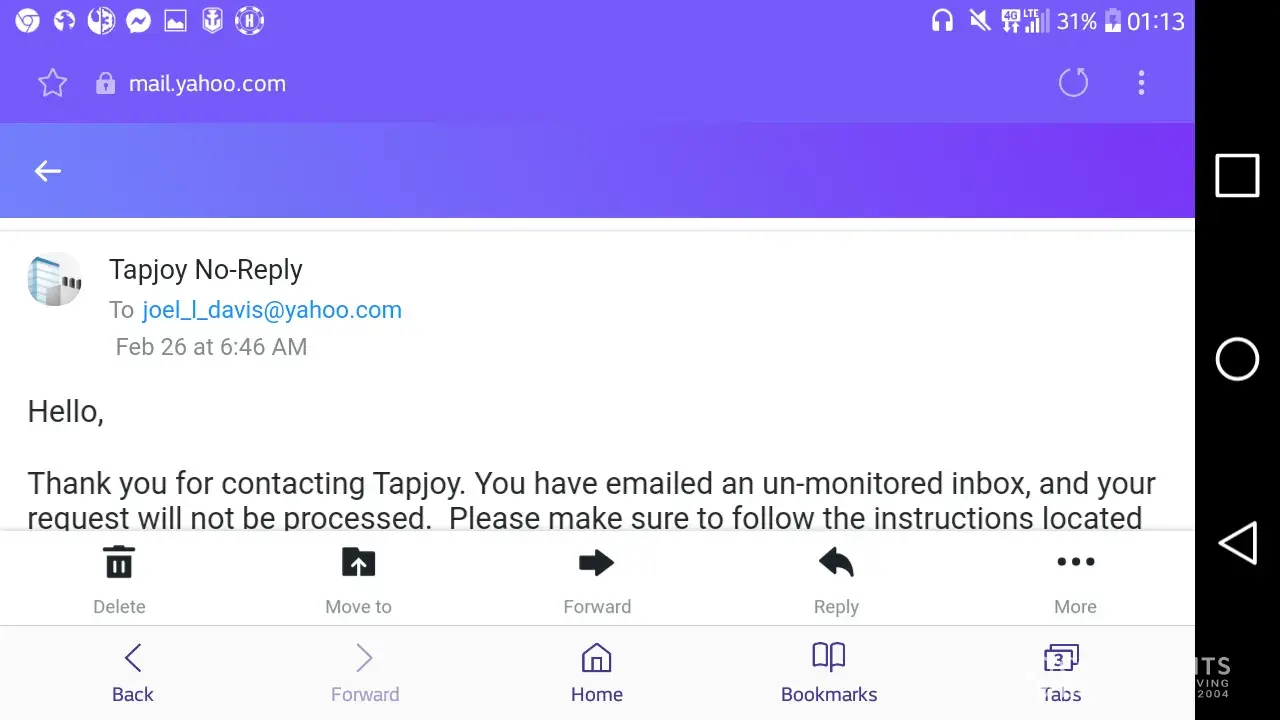Reload the page with the refresh icon
Image resolution: width=1280 pixels, height=720 pixels.
(x=1073, y=83)
